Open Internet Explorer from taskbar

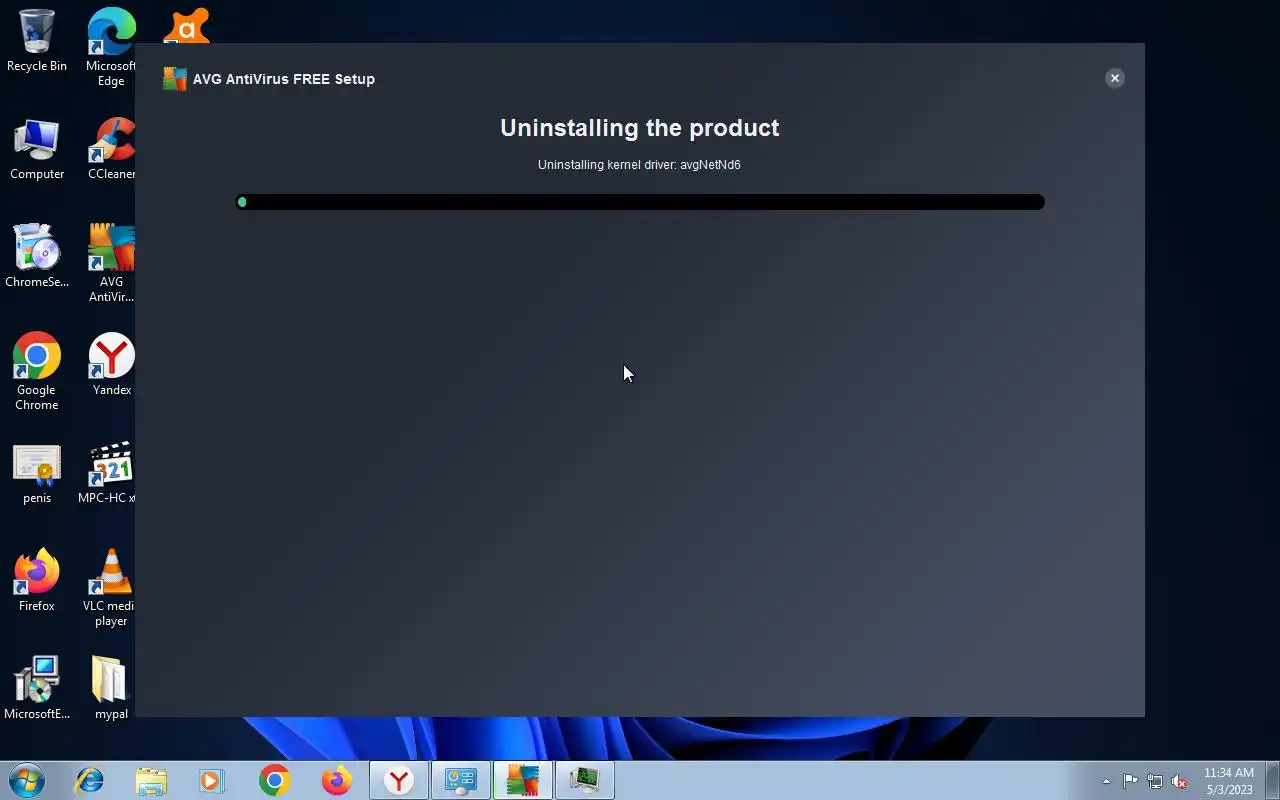click(x=90, y=780)
